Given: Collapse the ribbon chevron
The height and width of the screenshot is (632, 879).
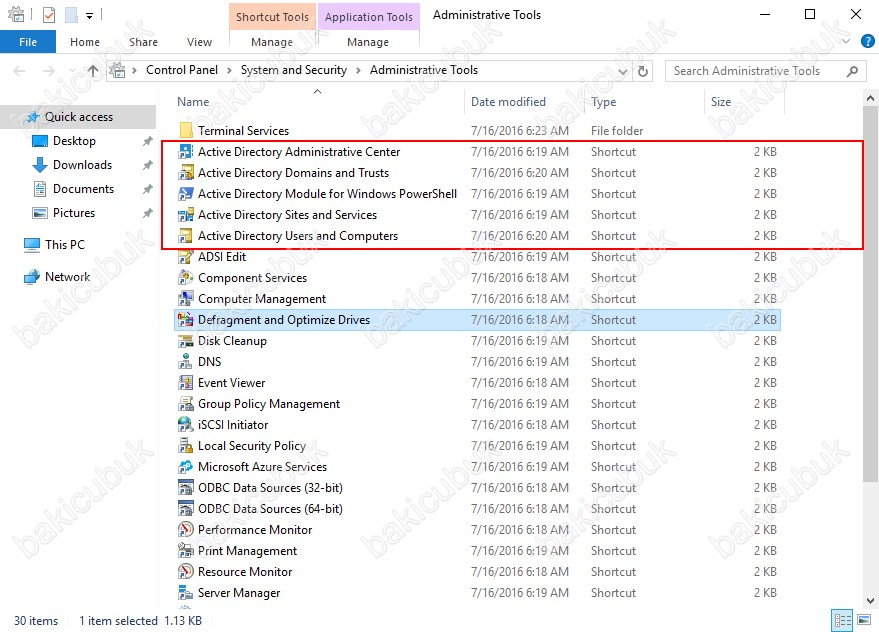Looking at the screenshot, I should 846,41.
